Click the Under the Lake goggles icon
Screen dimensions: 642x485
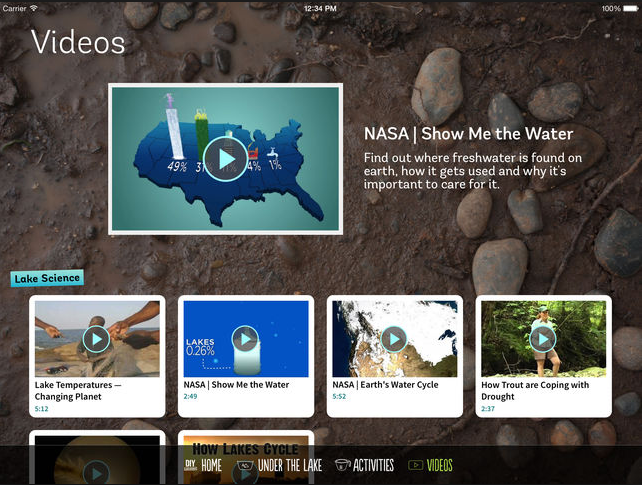(x=245, y=465)
